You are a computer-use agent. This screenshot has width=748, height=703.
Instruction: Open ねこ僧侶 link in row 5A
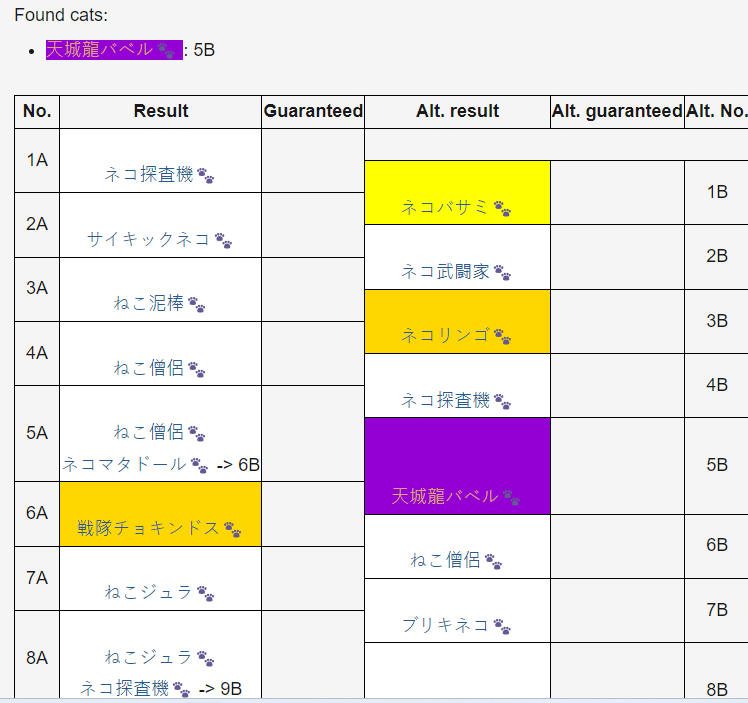click(148, 432)
